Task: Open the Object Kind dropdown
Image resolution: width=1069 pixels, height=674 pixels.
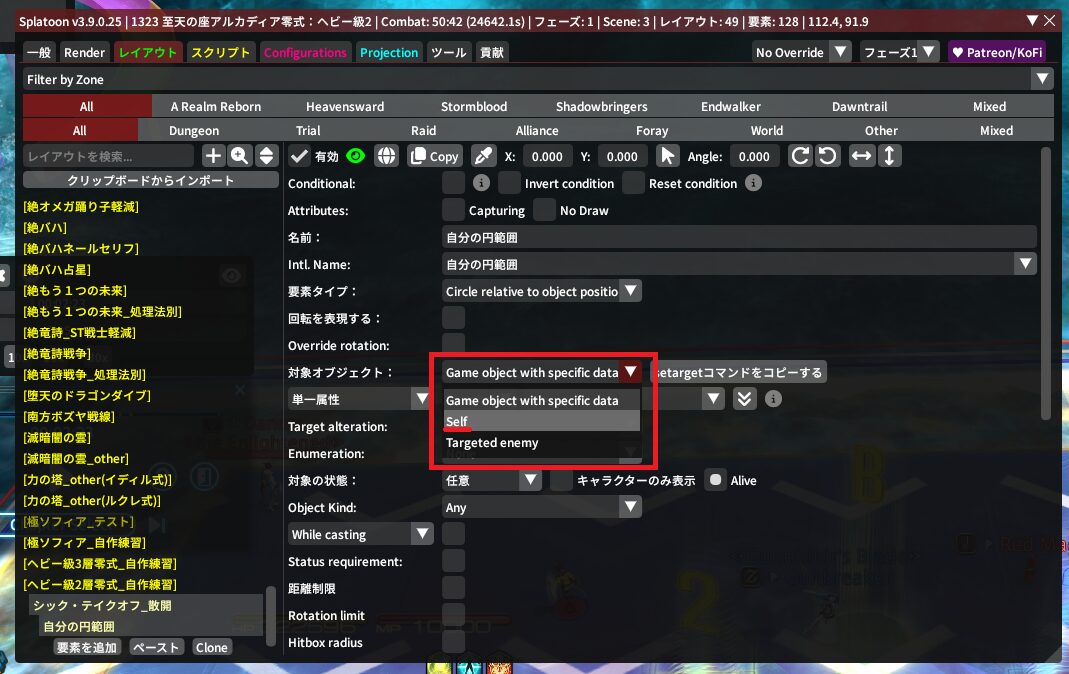Action: pyautogui.click(x=541, y=508)
